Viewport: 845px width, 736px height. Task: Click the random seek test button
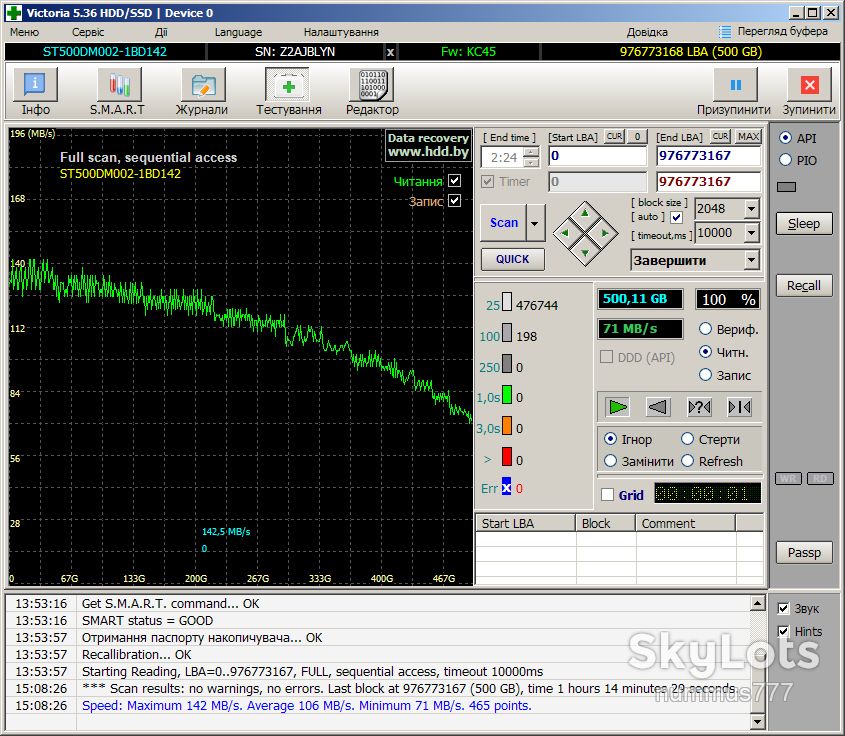point(699,407)
